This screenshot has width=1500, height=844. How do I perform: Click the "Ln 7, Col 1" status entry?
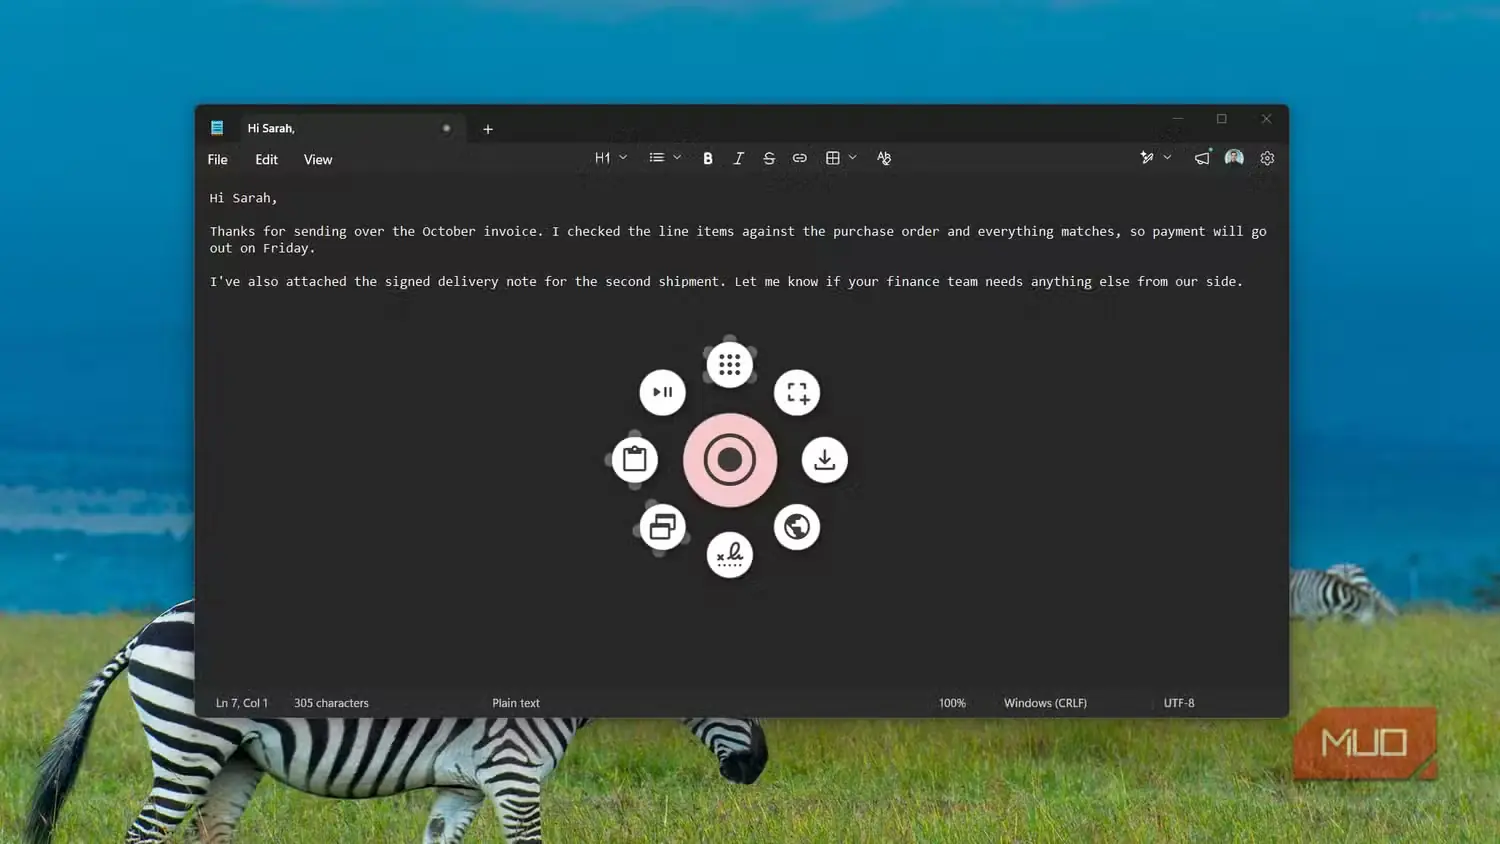(242, 703)
